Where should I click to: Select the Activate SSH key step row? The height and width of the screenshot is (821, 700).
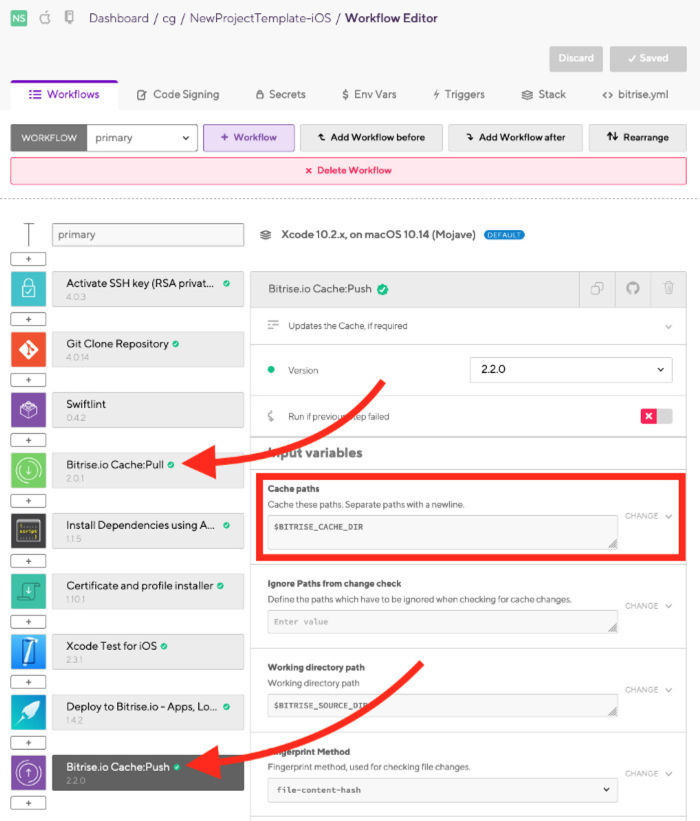148,289
